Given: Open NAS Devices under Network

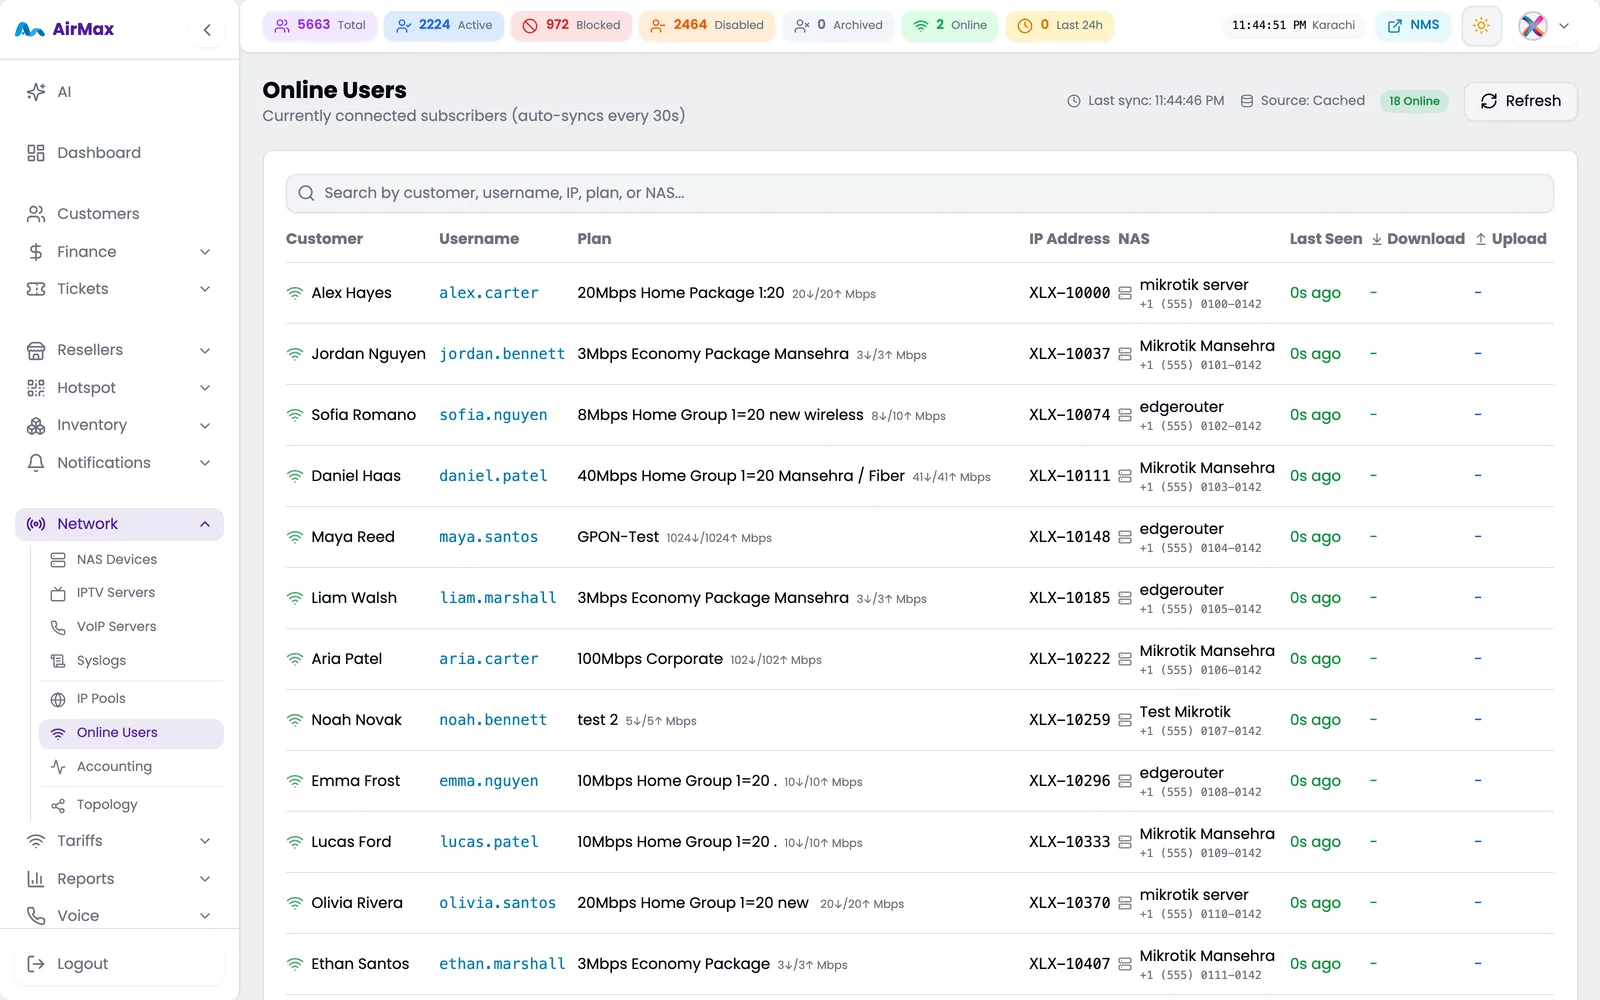Looking at the screenshot, I should pyautogui.click(x=131, y=560).
